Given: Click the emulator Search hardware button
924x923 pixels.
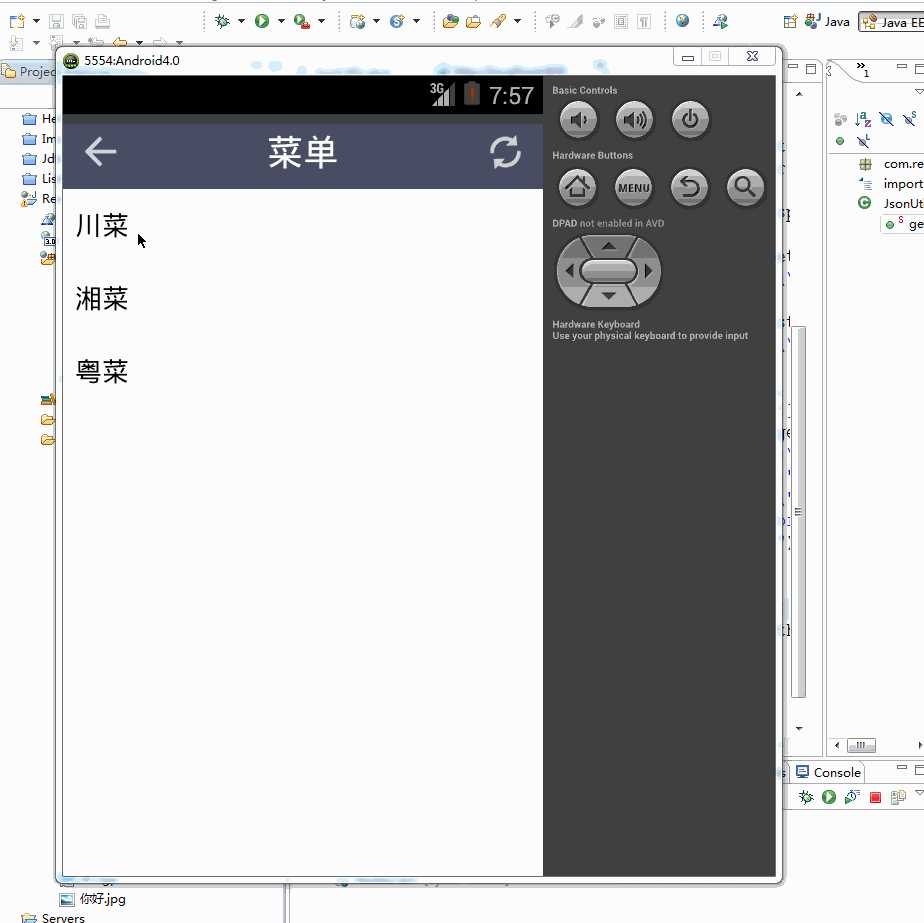Looking at the screenshot, I should point(745,187).
